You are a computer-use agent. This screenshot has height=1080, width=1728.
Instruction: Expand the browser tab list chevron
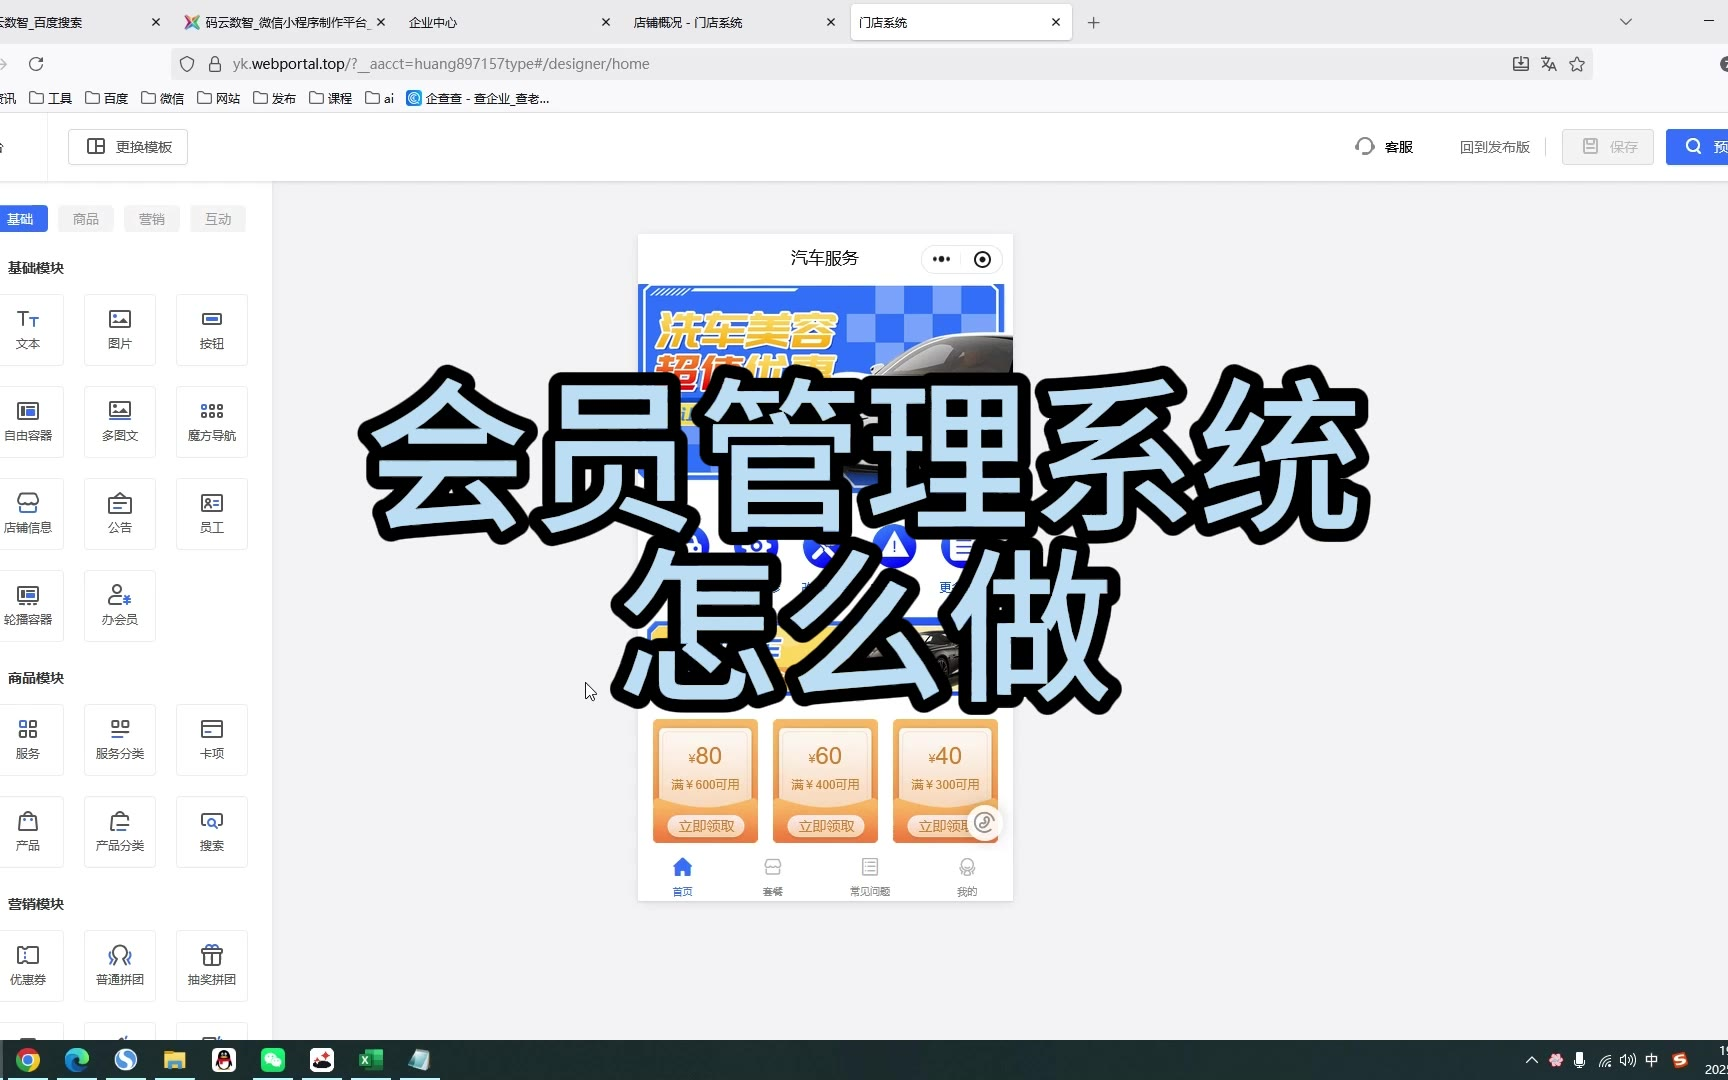click(1626, 22)
